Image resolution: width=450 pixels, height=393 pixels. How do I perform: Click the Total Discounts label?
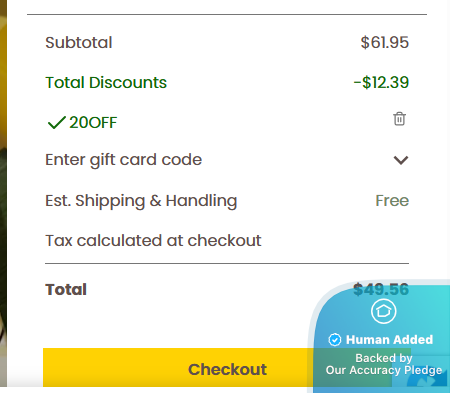106,82
